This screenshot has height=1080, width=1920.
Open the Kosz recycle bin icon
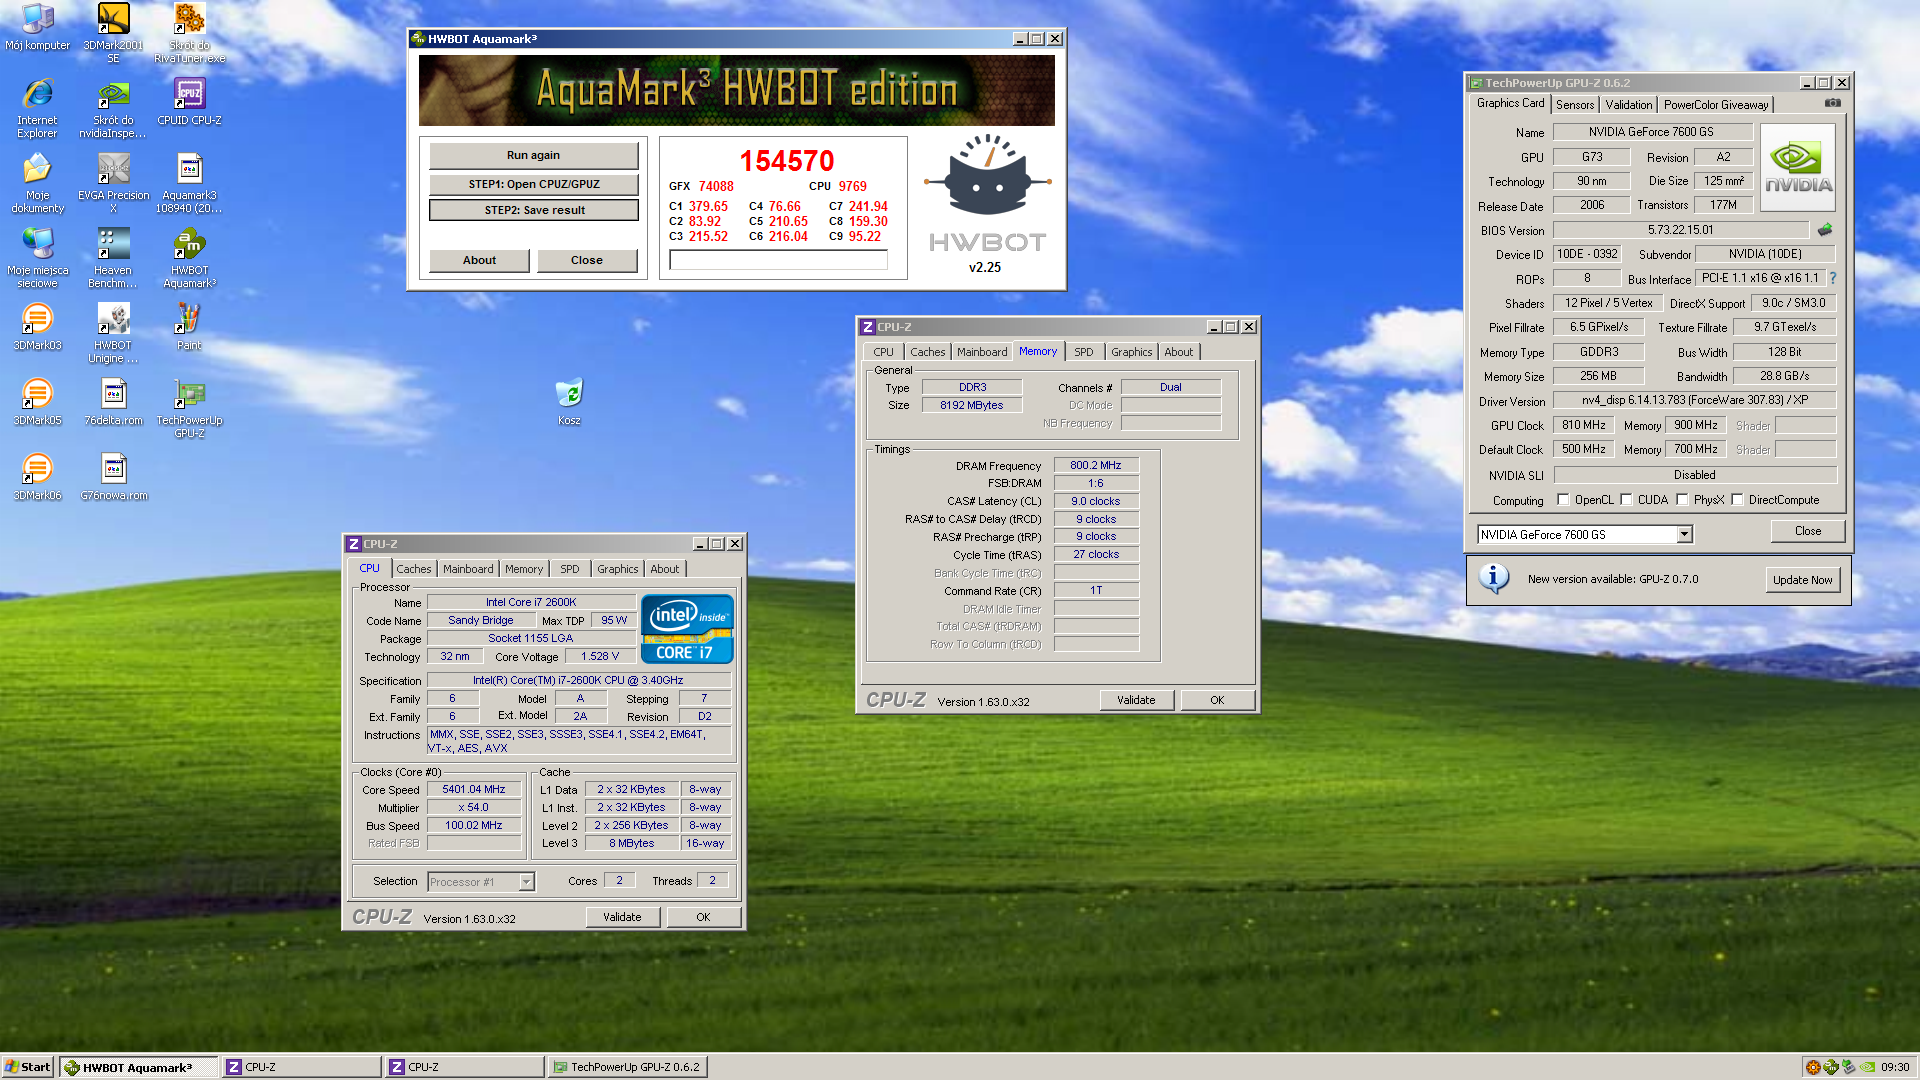pyautogui.click(x=569, y=402)
